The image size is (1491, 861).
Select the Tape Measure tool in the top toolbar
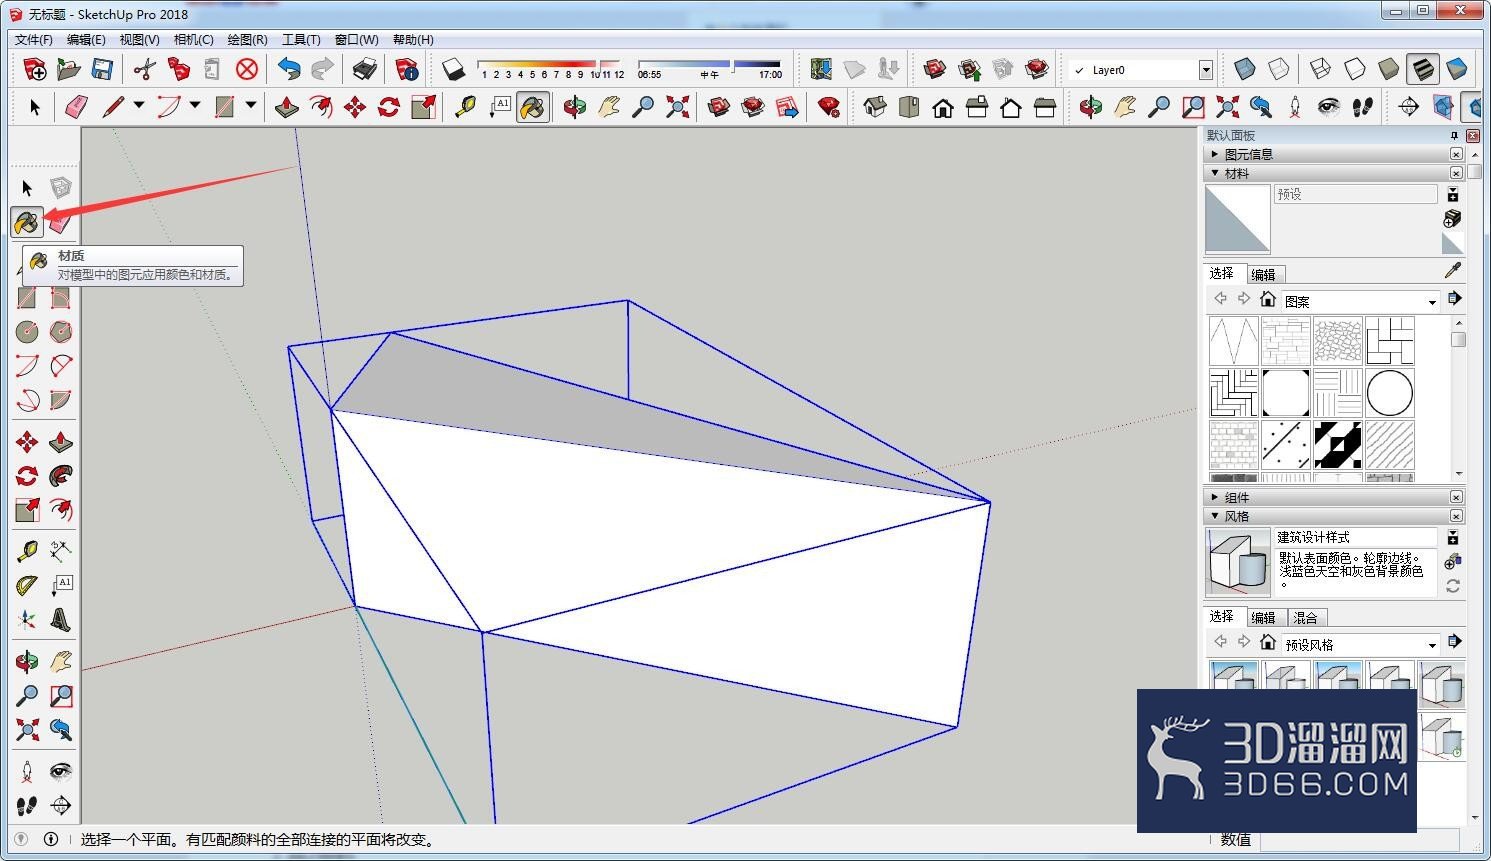pos(465,107)
